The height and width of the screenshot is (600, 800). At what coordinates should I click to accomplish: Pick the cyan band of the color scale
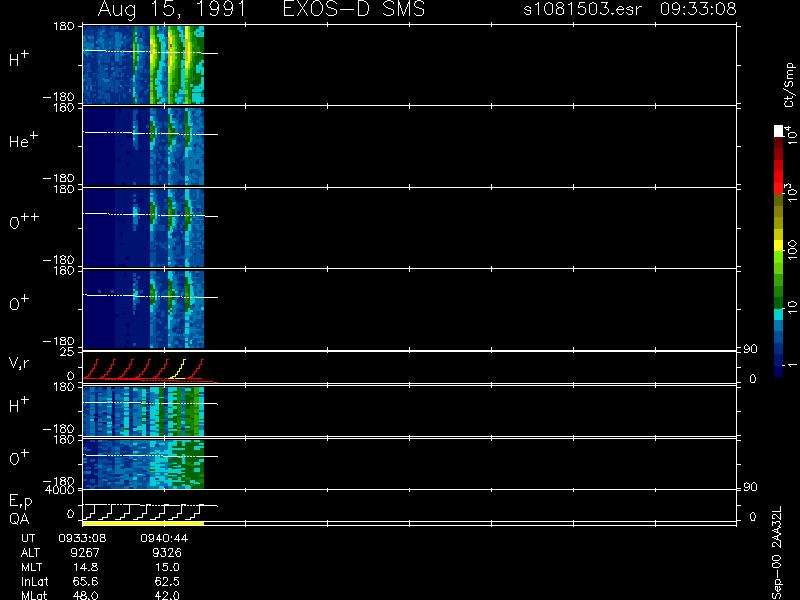point(779,314)
